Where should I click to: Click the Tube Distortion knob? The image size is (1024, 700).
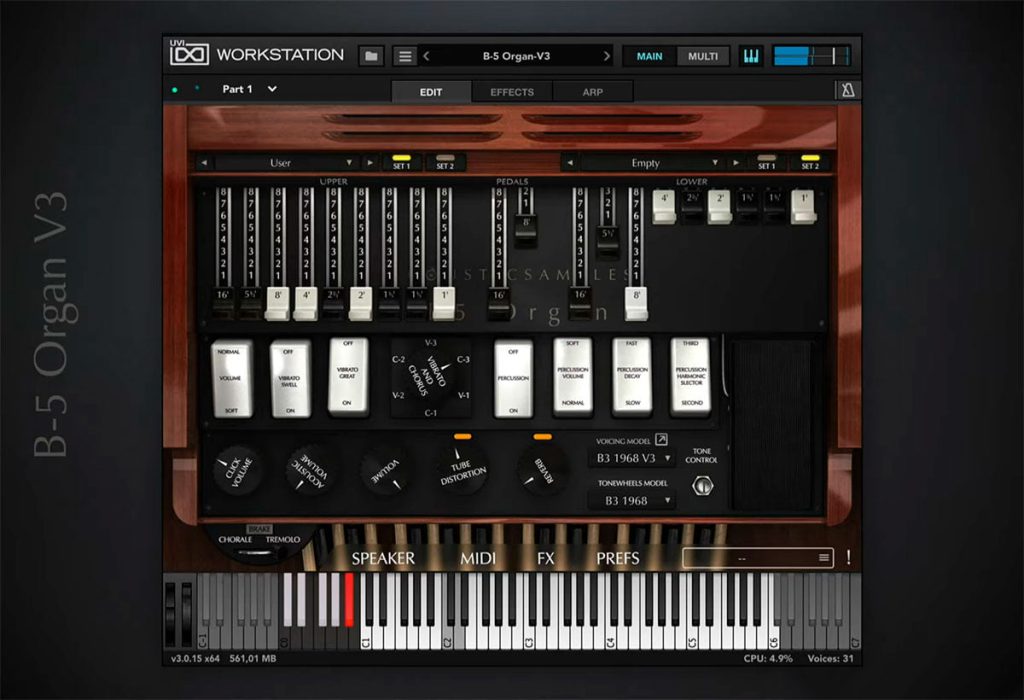[462, 470]
